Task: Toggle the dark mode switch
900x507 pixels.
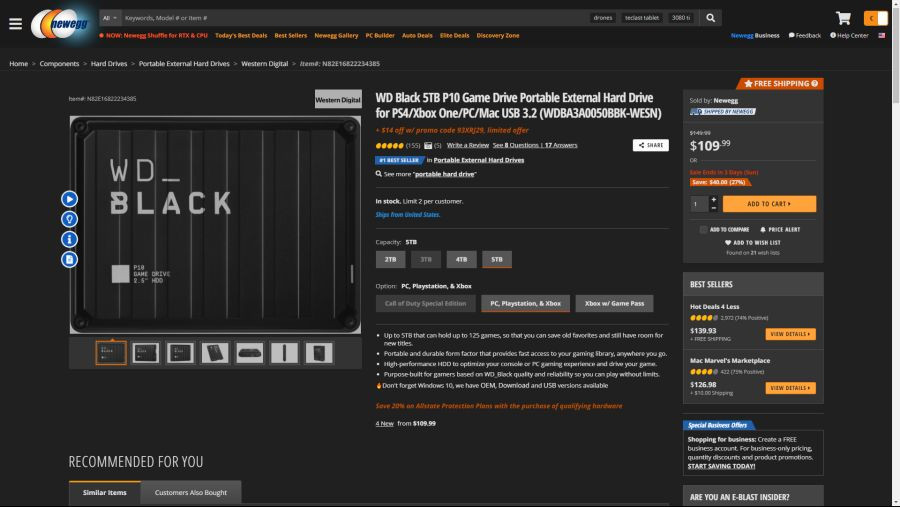Action: [x=875, y=18]
